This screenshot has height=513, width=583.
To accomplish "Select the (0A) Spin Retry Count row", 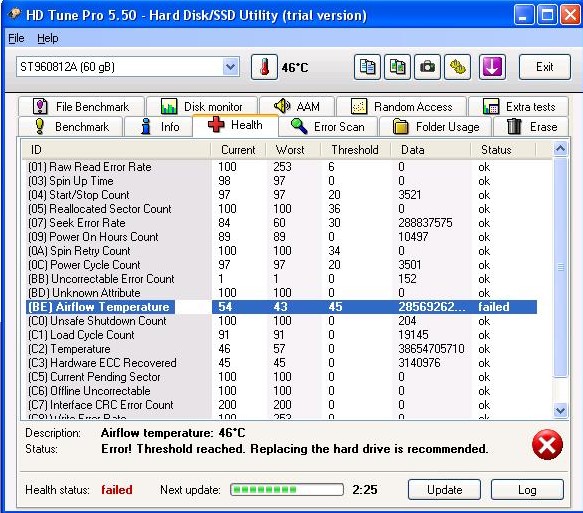I will point(281,251).
